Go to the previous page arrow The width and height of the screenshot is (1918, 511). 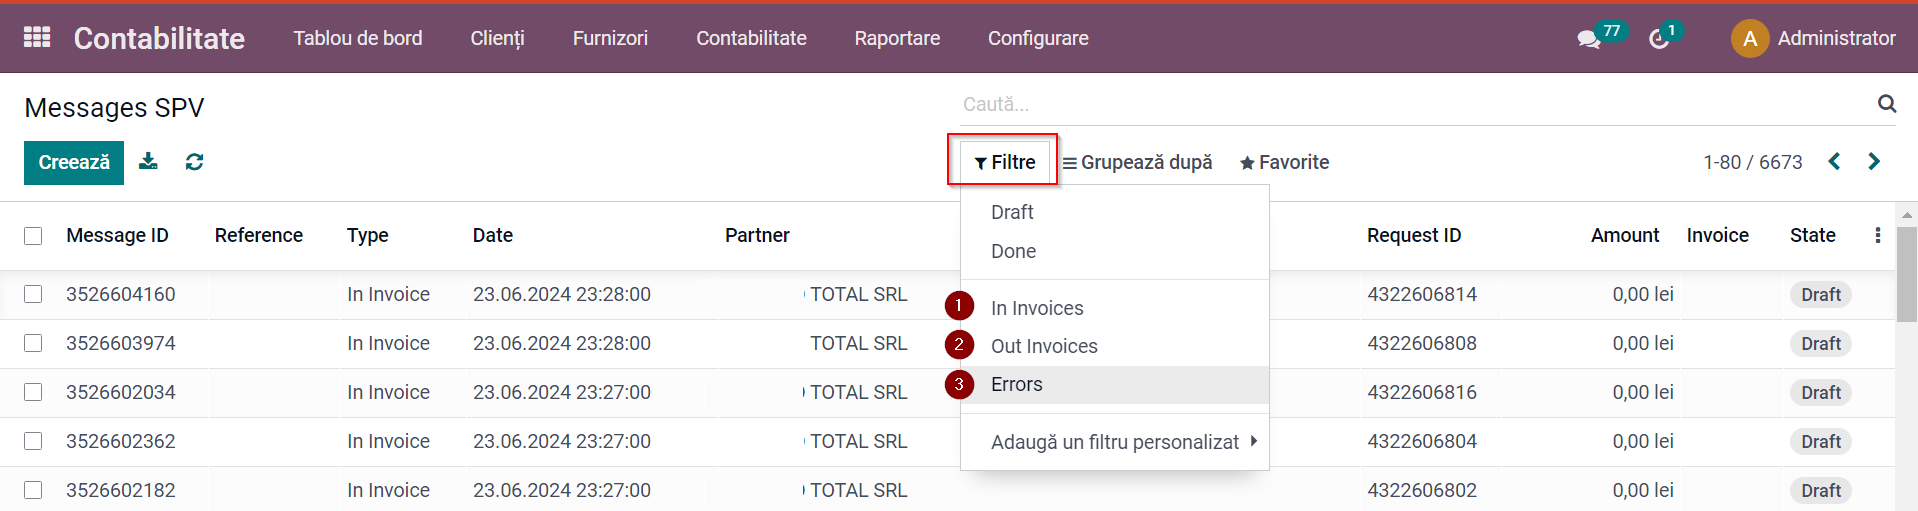click(x=1834, y=162)
